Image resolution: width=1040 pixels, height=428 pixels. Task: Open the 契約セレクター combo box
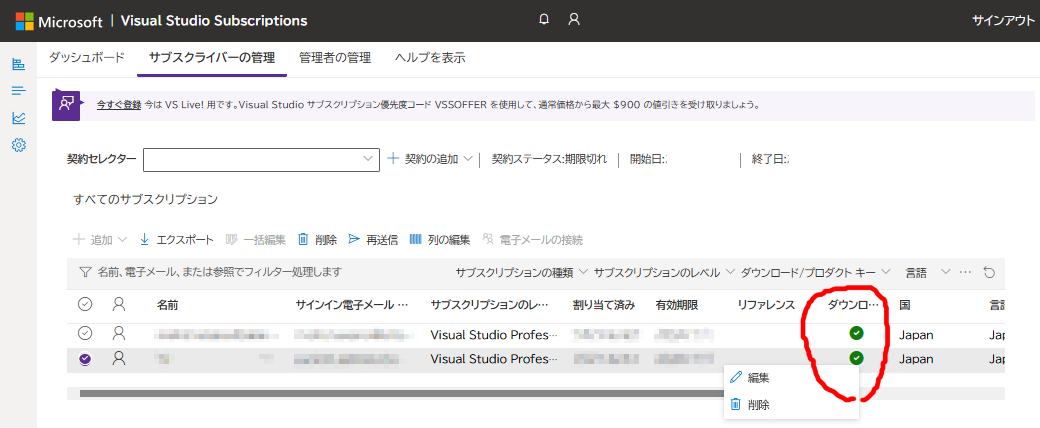(261, 159)
